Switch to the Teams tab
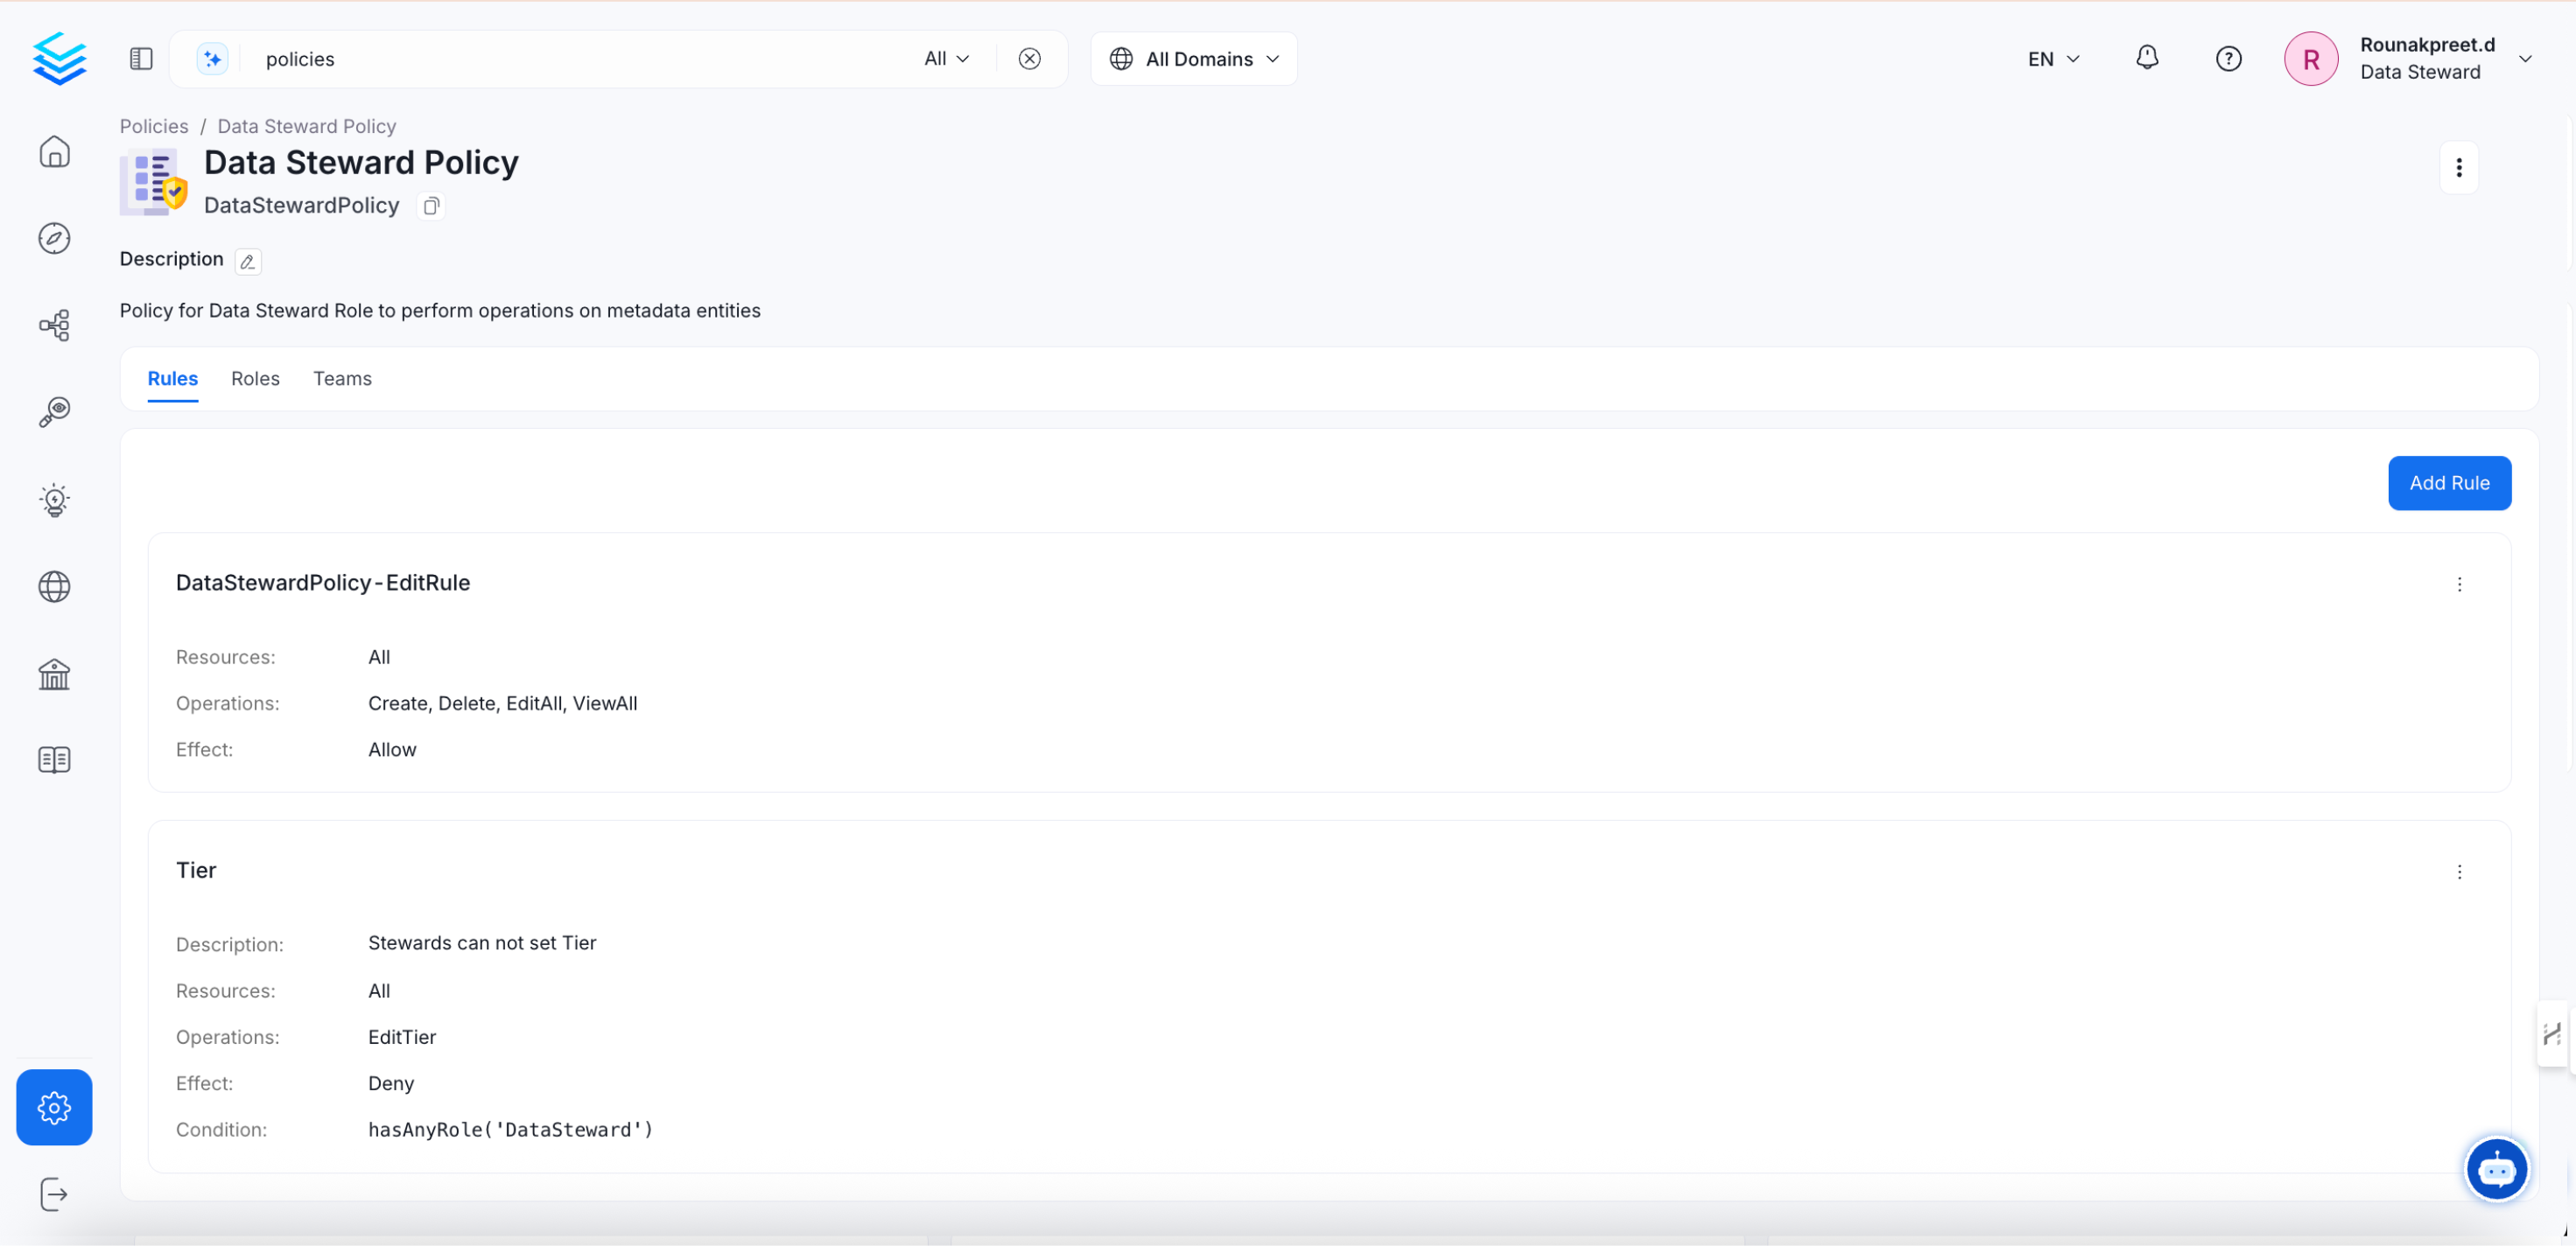Image resolution: width=2576 pixels, height=1246 pixels. point(342,379)
